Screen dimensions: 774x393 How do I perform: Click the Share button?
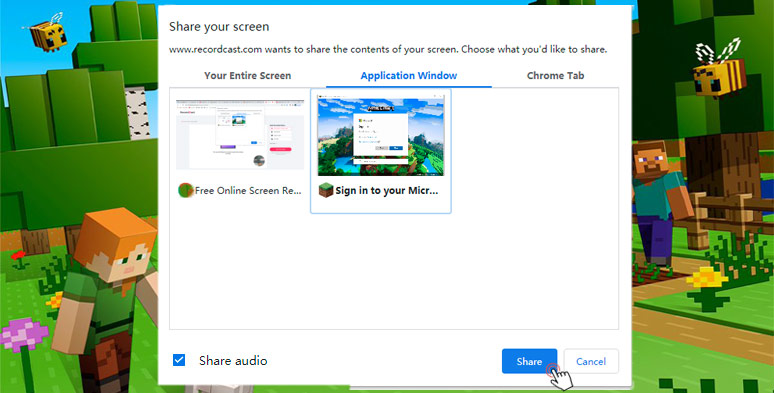click(x=529, y=361)
